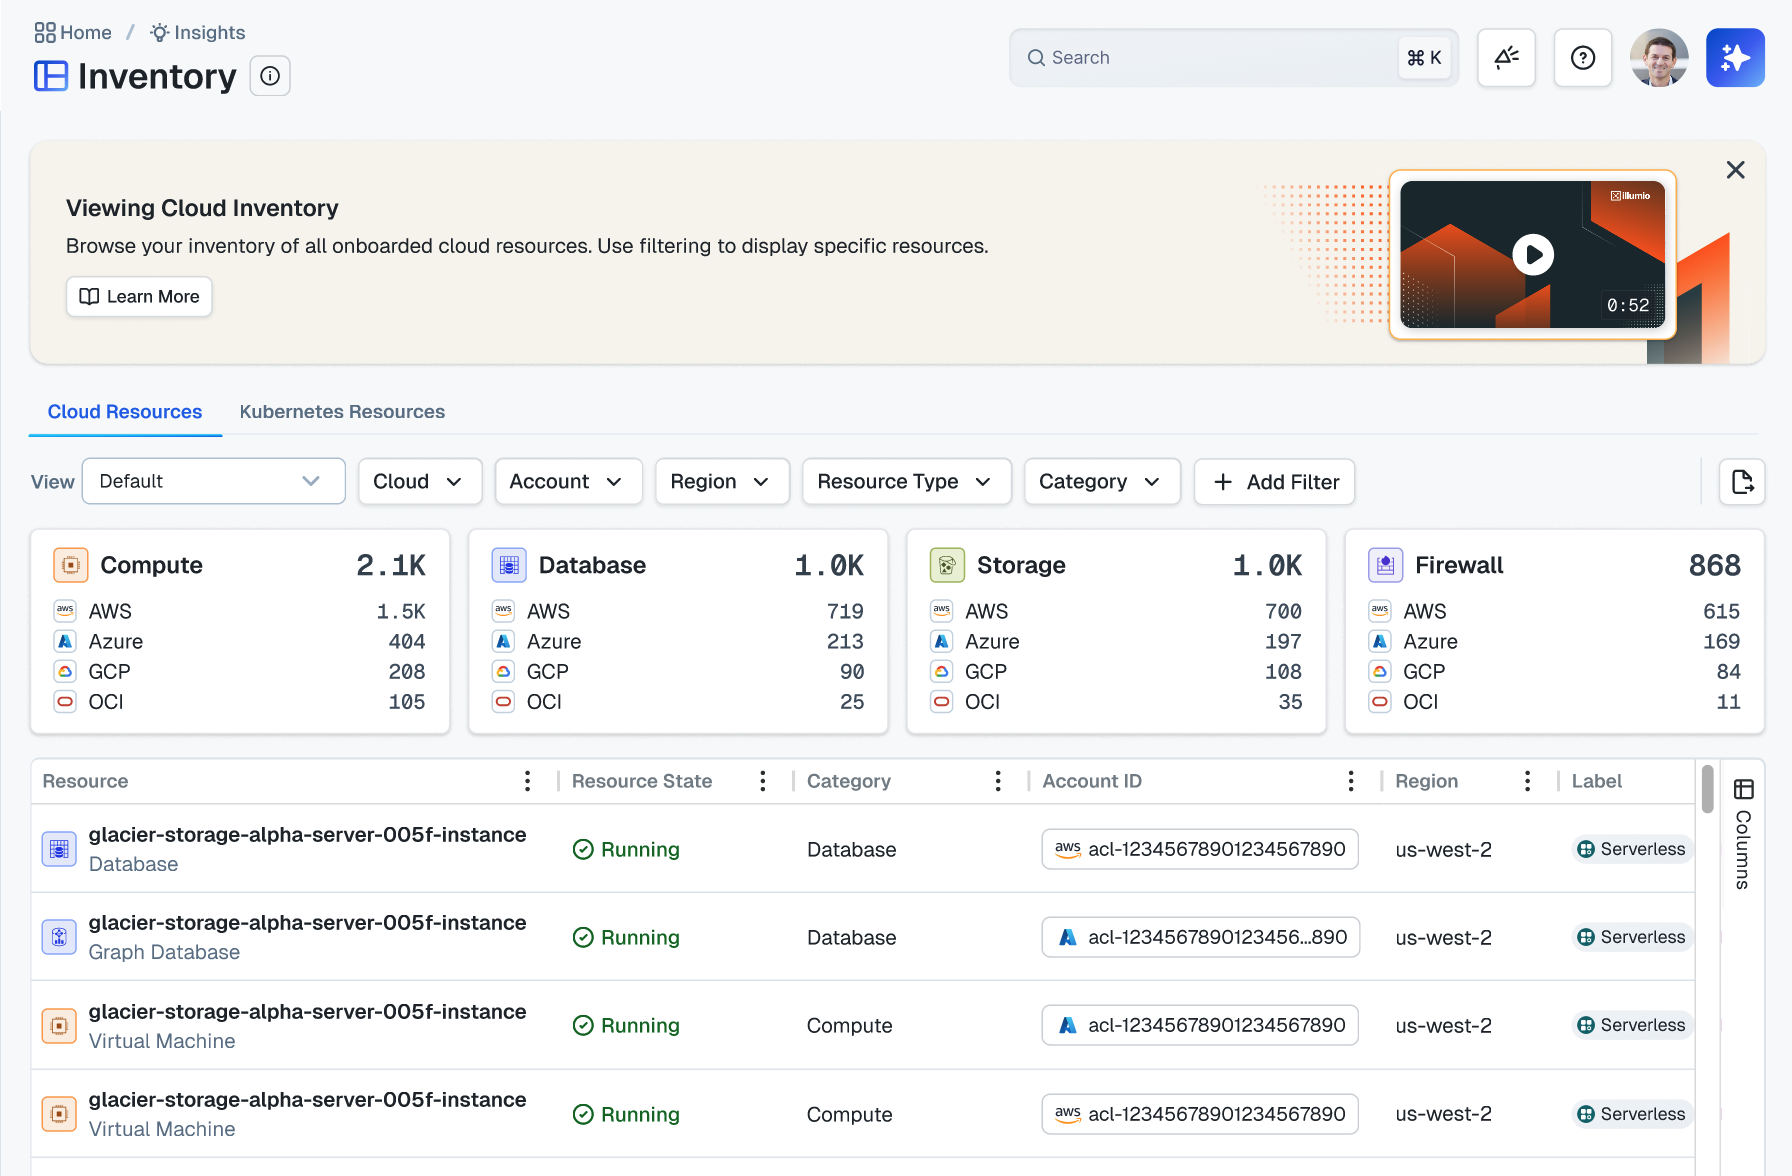Click the announcements megaphone icon
This screenshot has width=1792, height=1176.
[x=1506, y=58]
